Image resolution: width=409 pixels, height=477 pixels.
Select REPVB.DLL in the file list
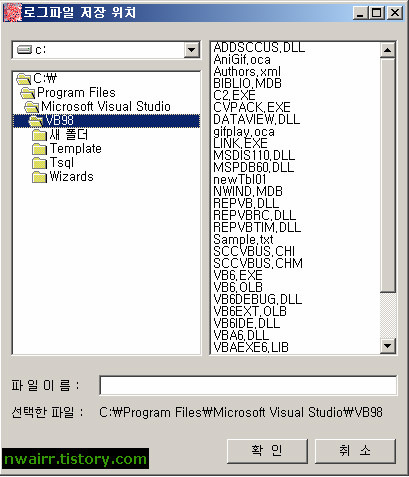click(246, 203)
